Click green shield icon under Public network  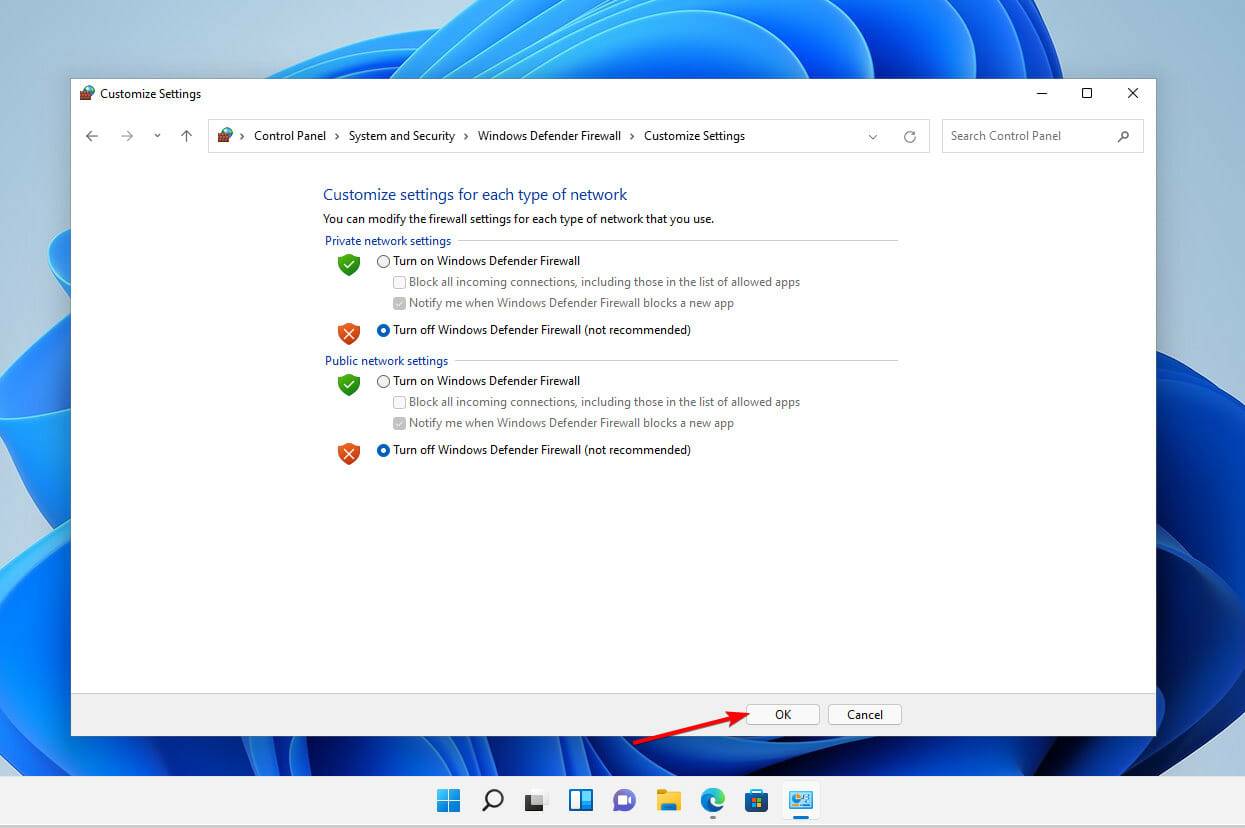[348, 385]
